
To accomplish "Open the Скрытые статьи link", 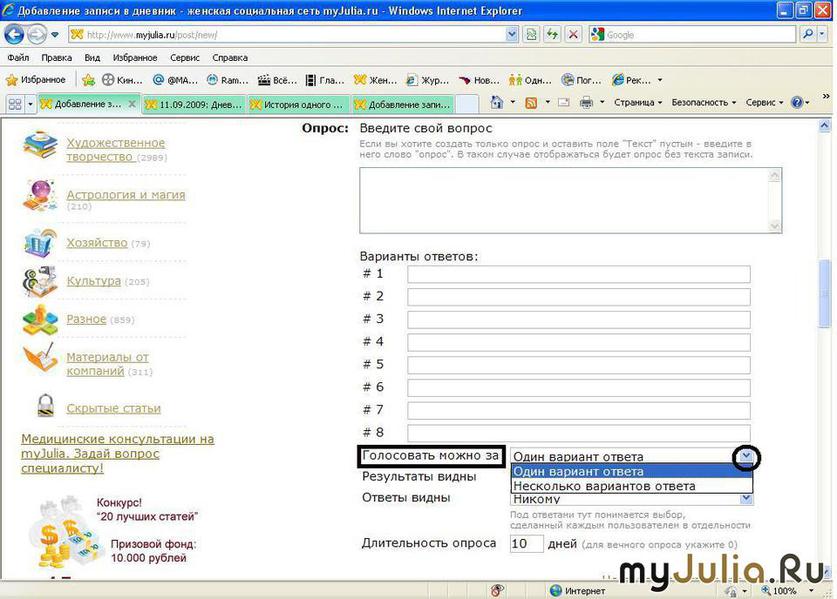I will click(113, 408).
